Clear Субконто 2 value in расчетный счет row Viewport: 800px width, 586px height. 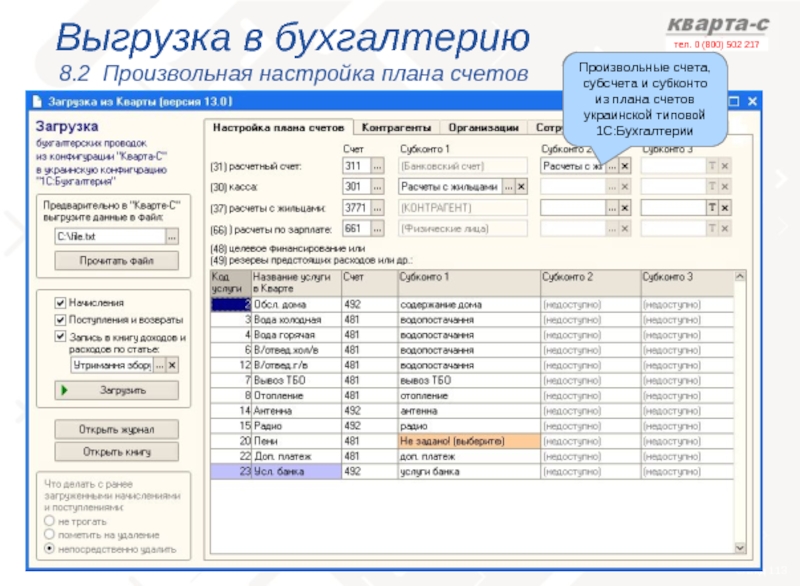coord(624,166)
